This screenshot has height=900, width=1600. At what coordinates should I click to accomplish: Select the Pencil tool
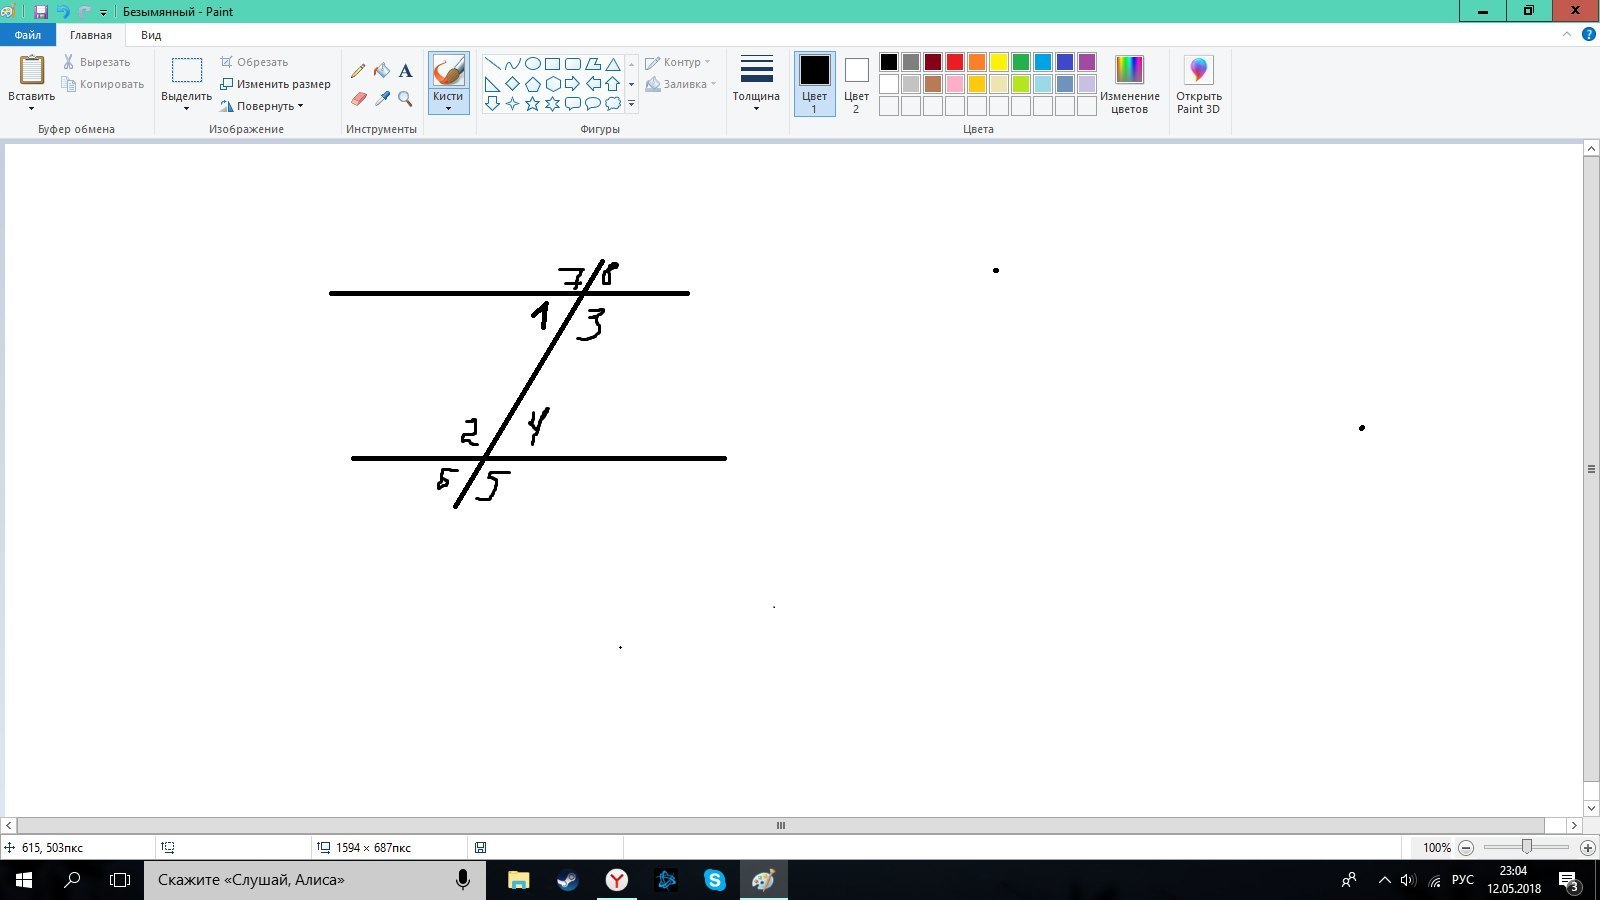358,71
